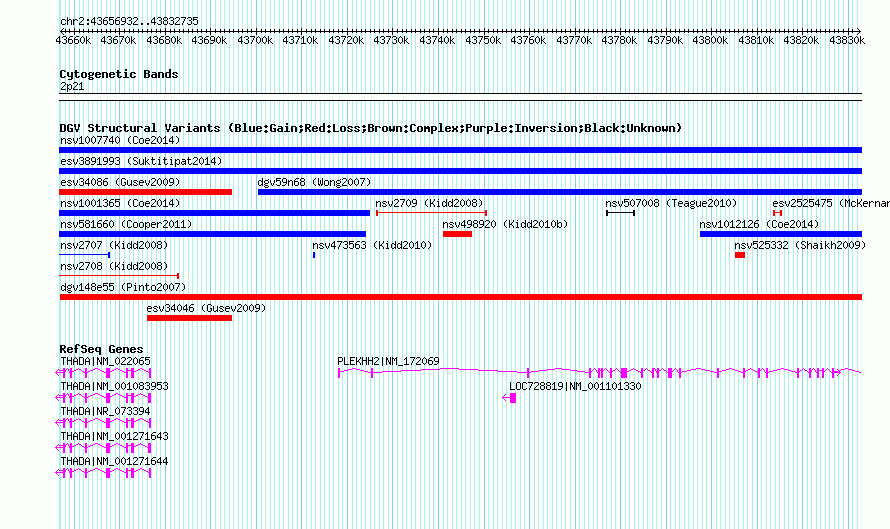Click the blue esv3891993 gain bar

pyautogui.click(x=460, y=171)
